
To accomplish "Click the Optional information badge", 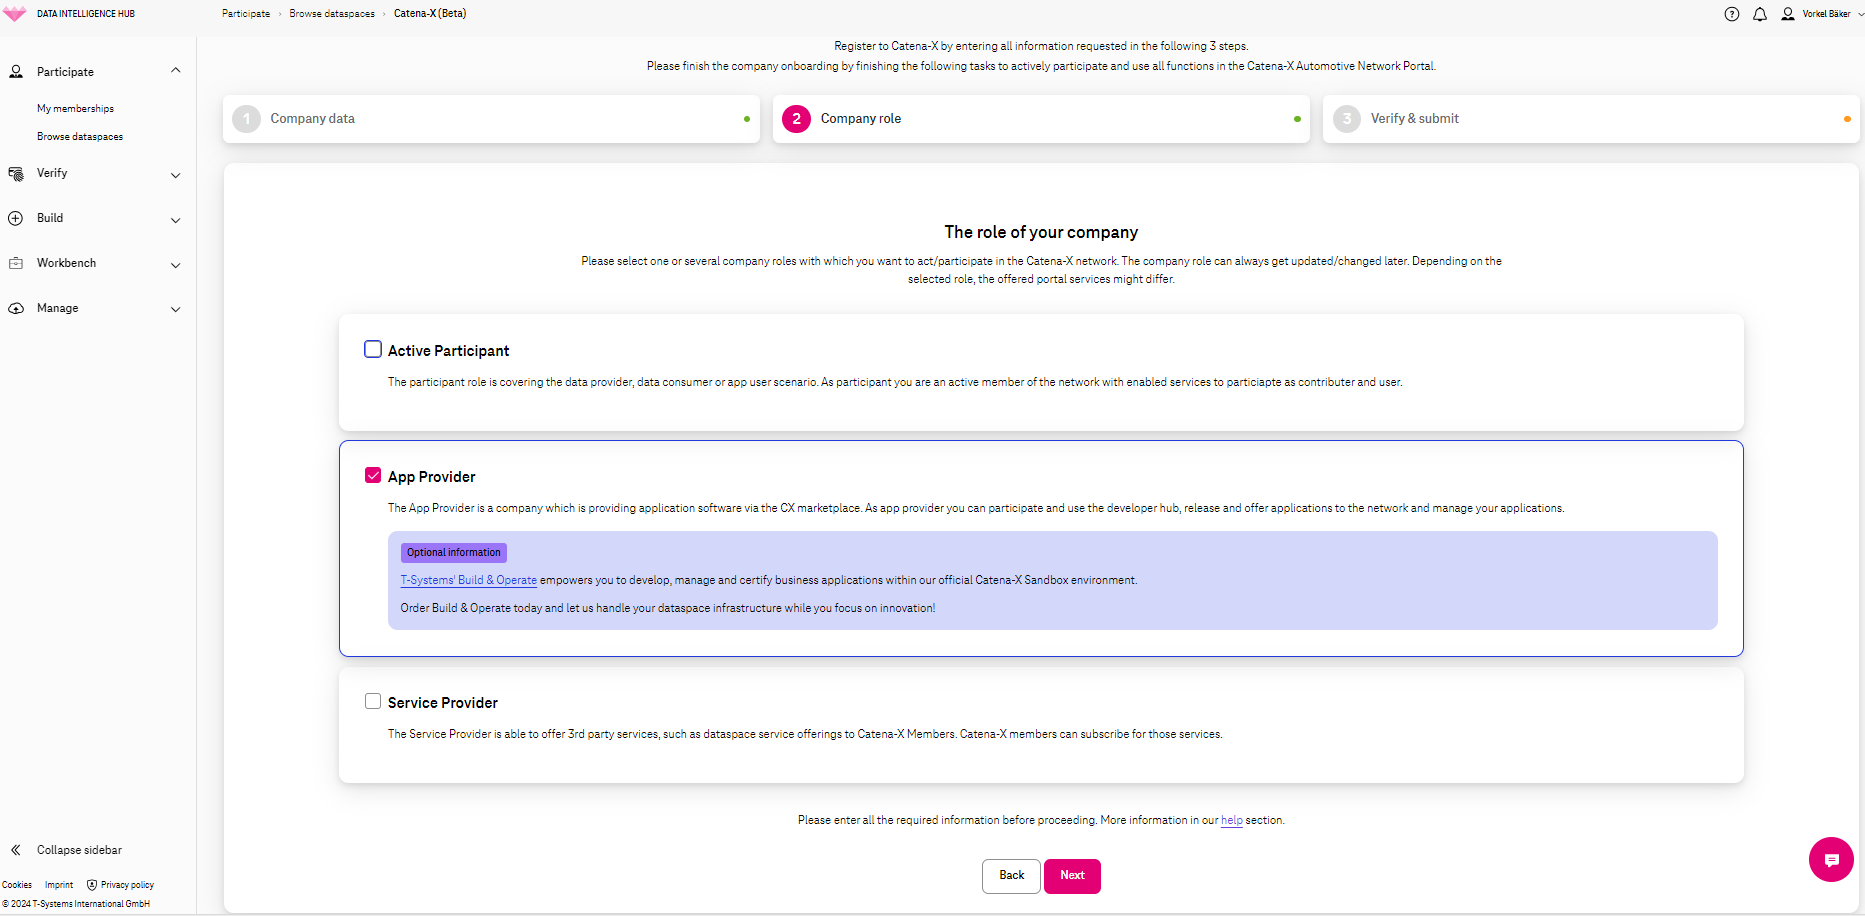I will pos(454,553).
